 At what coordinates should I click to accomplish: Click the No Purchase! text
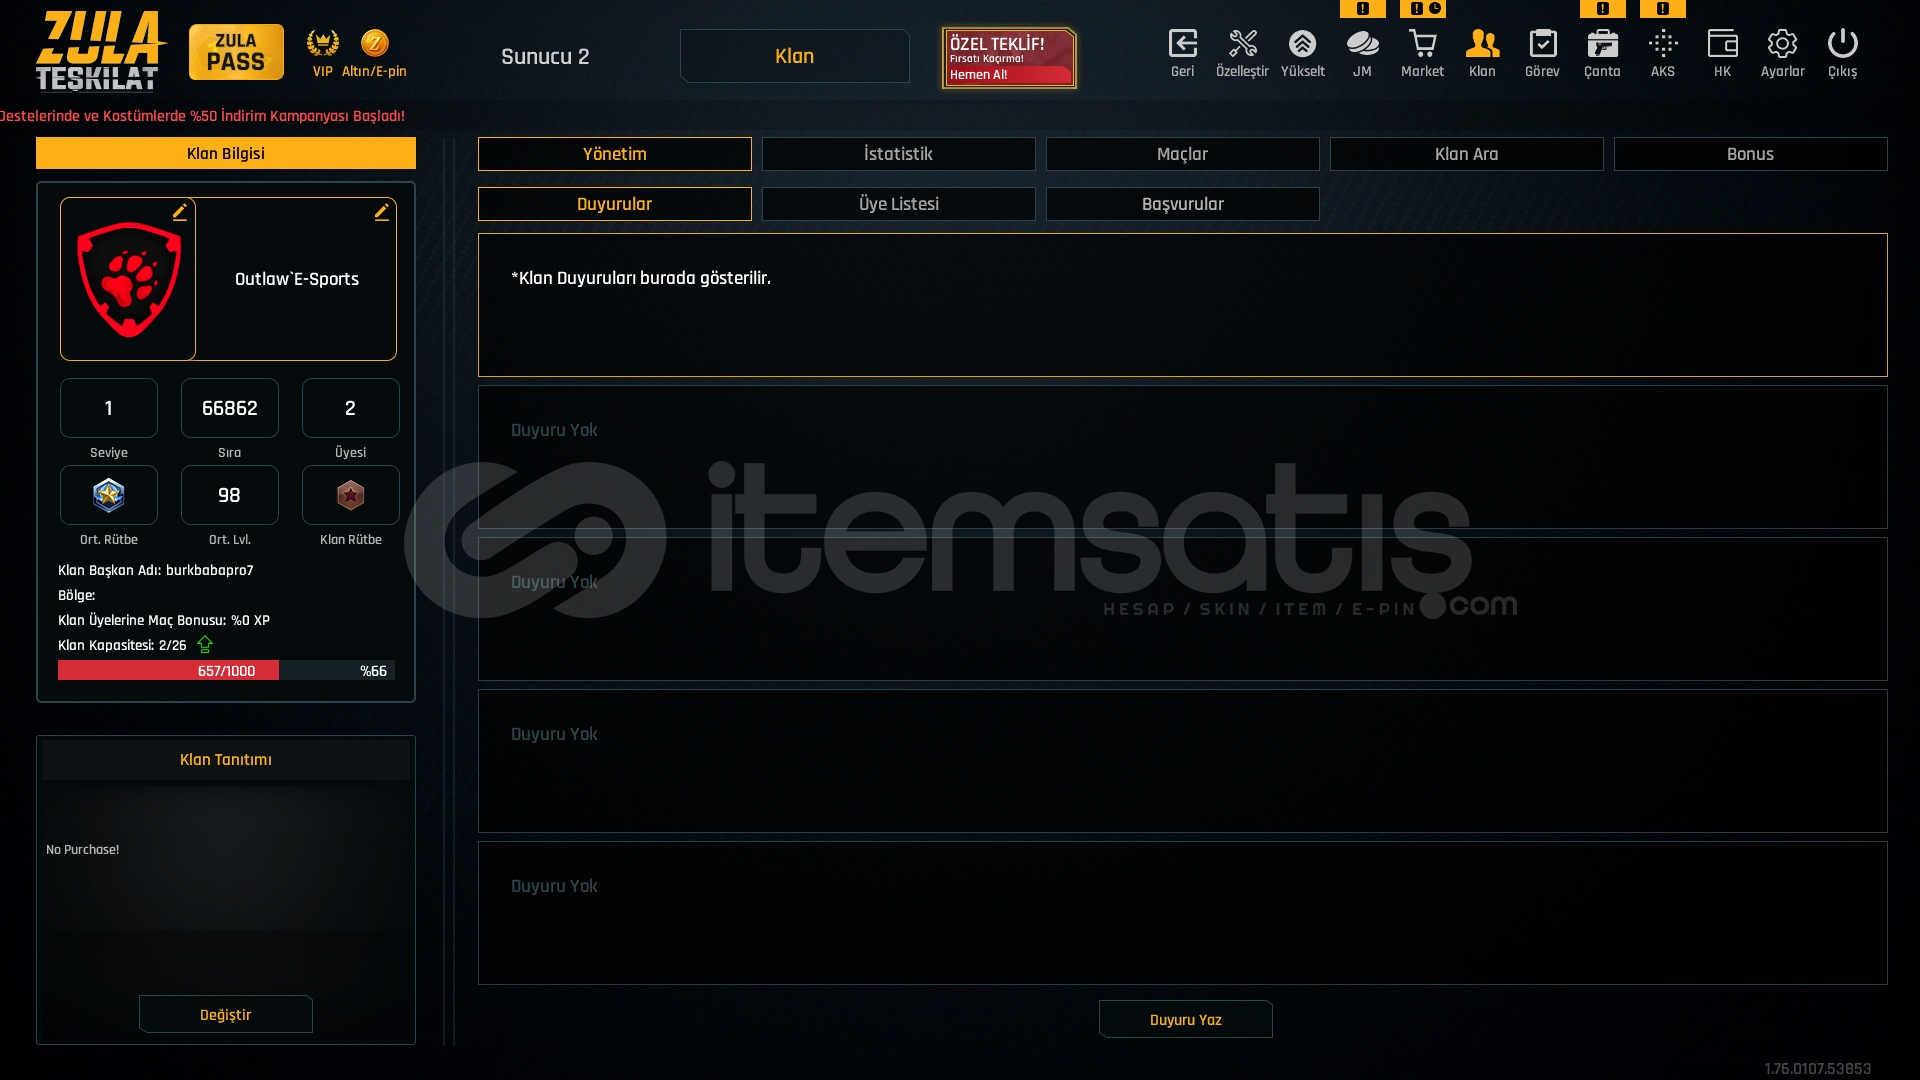(83, 850)
